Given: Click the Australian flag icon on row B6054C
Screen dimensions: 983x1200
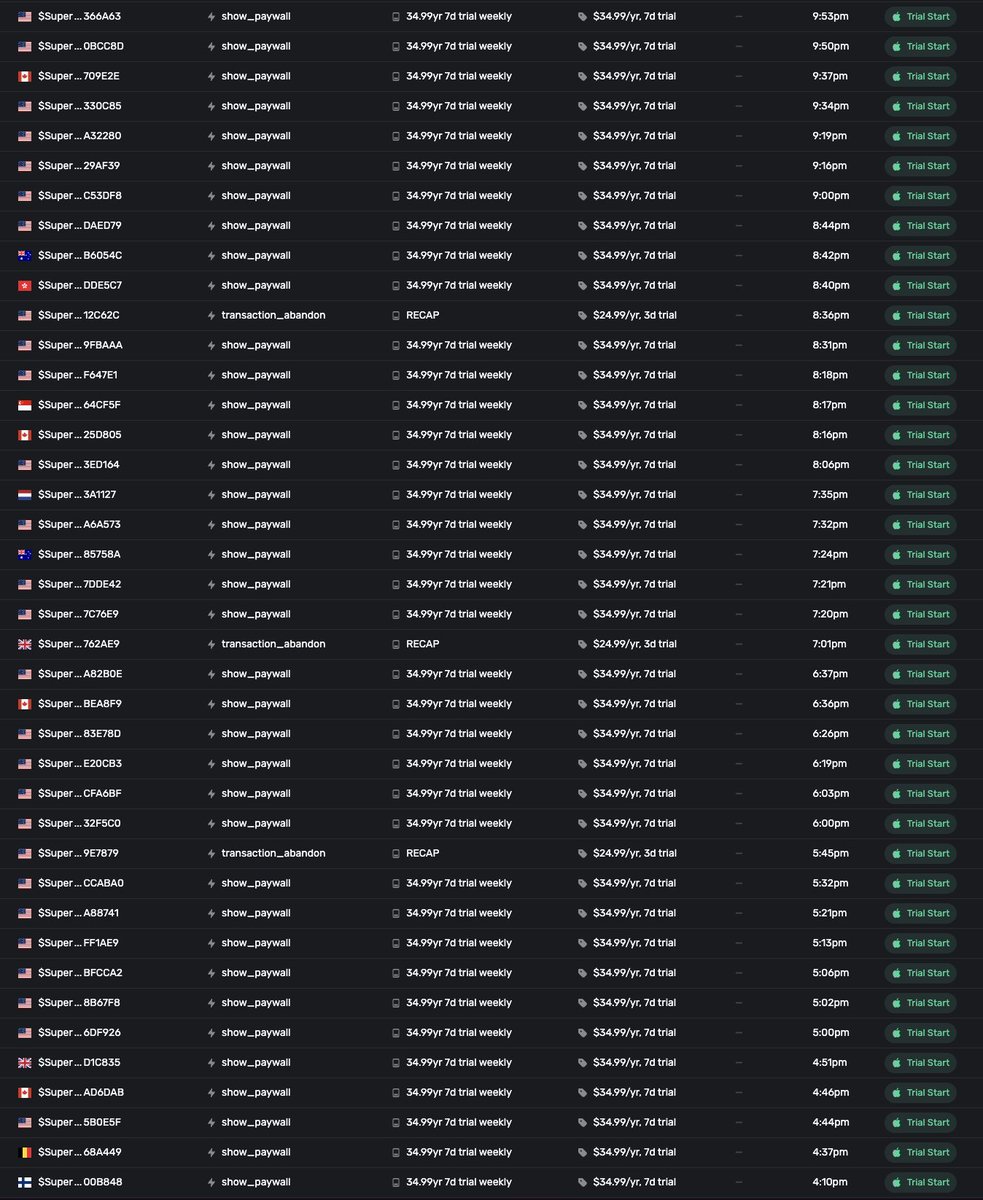Looking at the screenshot, I should pos(25,256).
